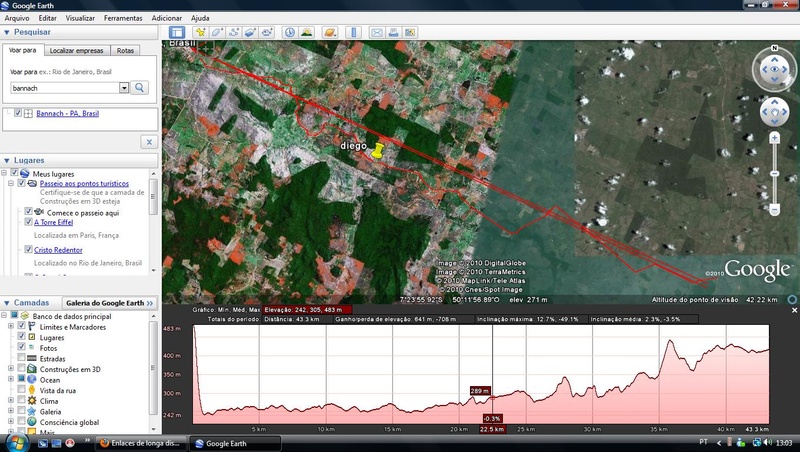Toggle the A Torre Eiffel checkbox
This screenshot has width=800, height=452.
click(x=29, y=222)
